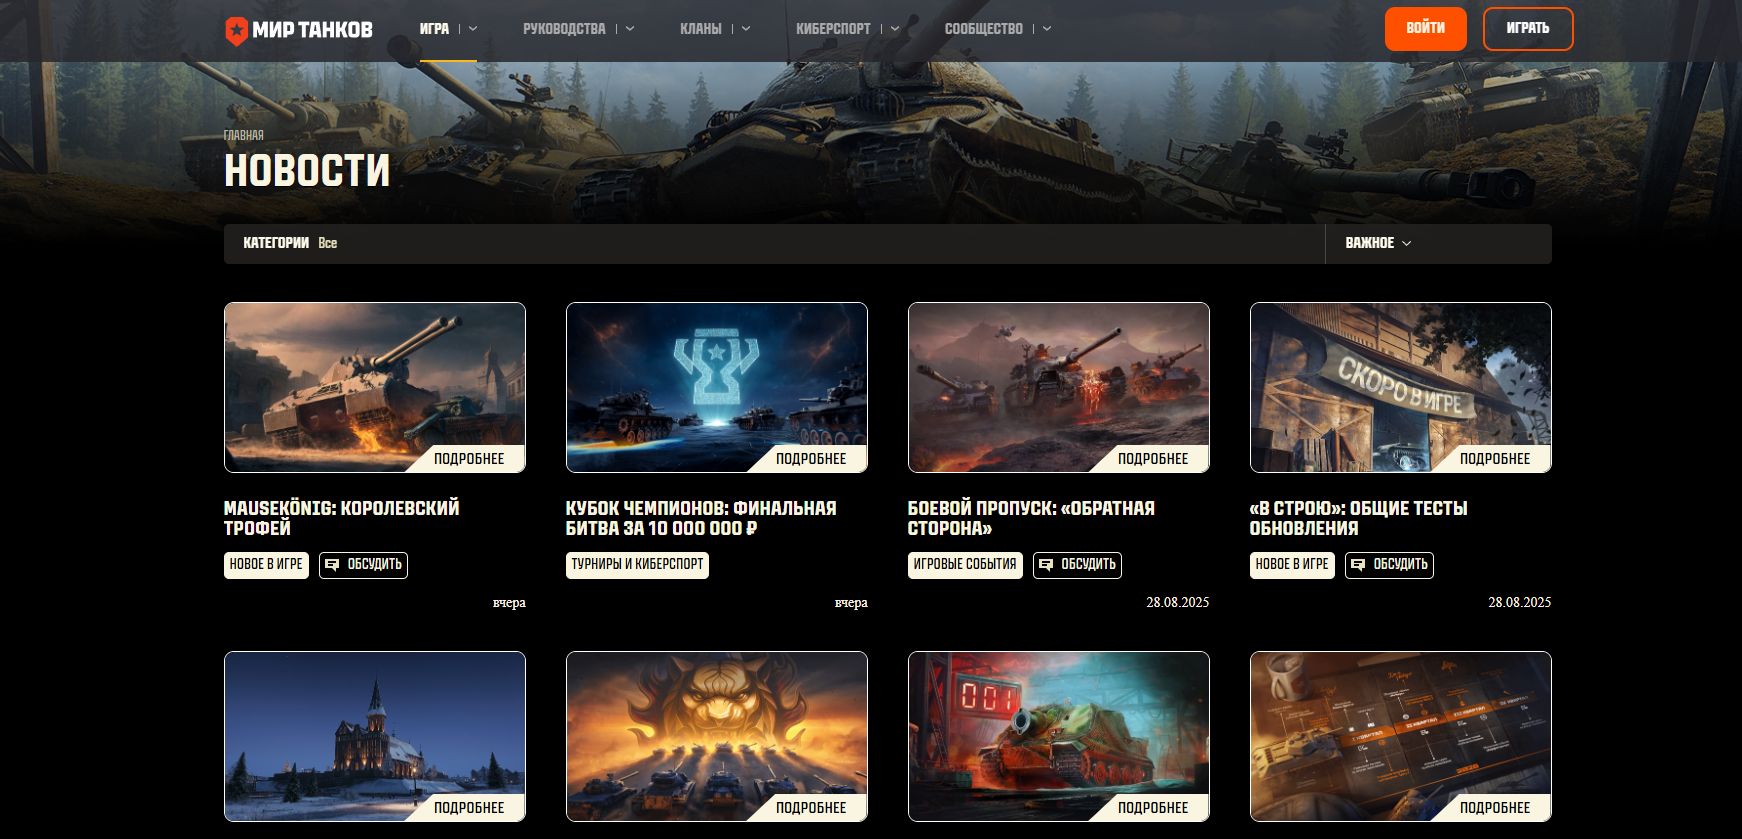The image size is (1742, 839).
Task: Open the Сообщество menu item
Action: point(983,29)
